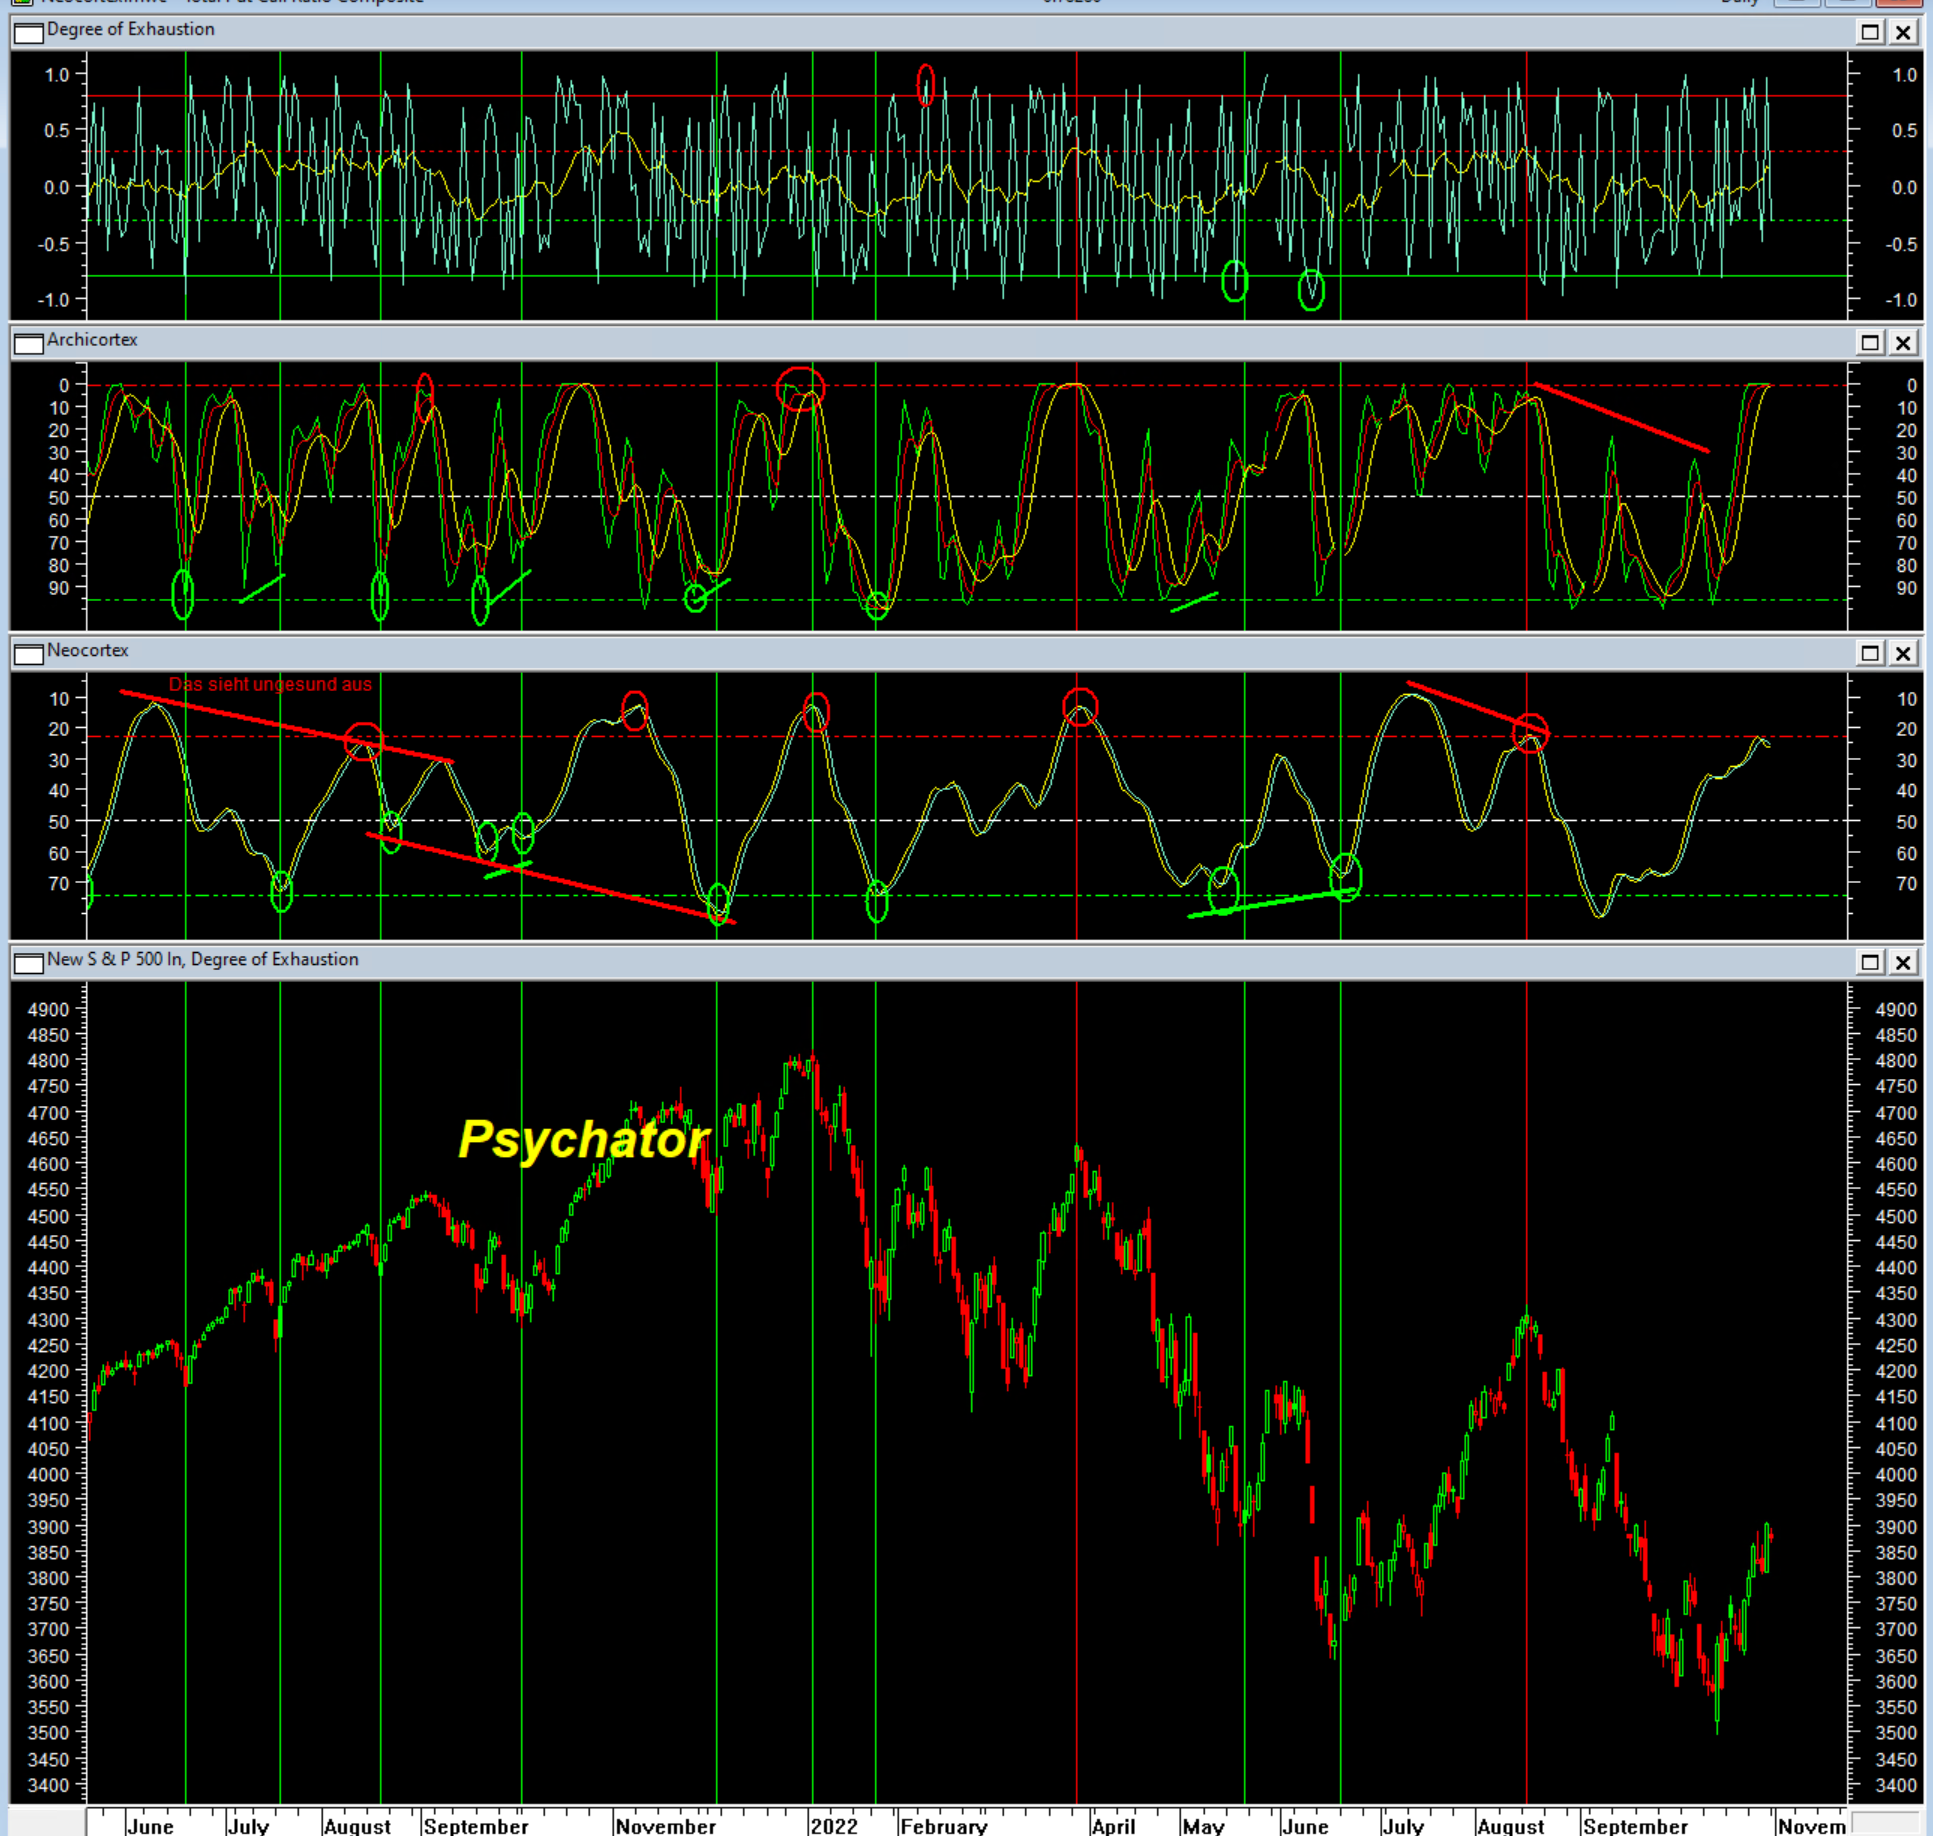This screenshot has width=1933, height=1836.
Task: Click the New S & P 500 panel icon
Action: point(29,962)
